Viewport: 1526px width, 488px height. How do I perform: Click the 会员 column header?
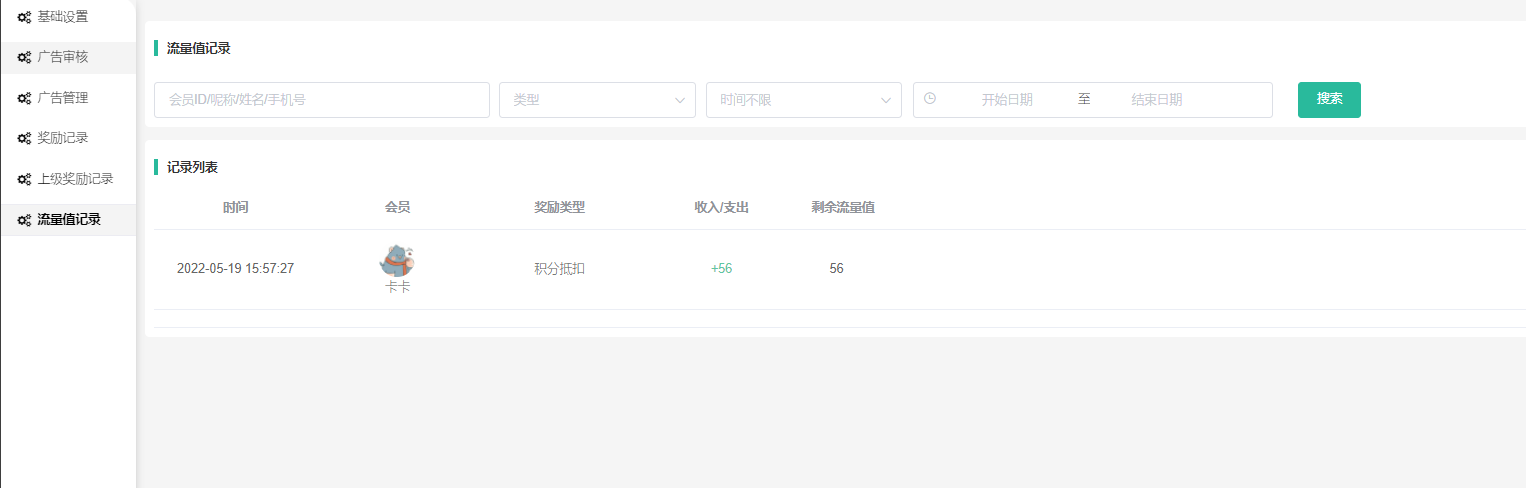397,208
